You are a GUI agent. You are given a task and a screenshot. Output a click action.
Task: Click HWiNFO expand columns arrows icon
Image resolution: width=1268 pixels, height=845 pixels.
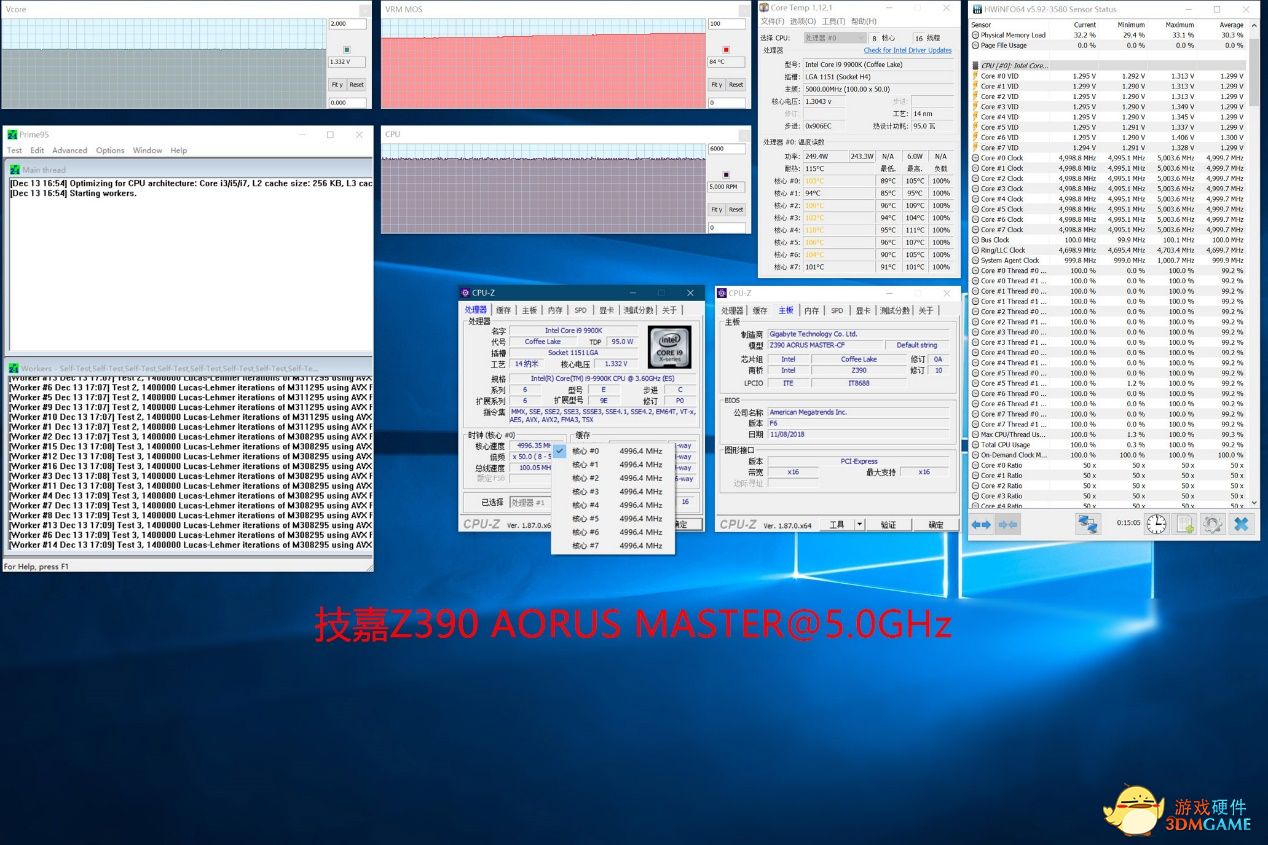pyautogui.click(x=981, y=524)
